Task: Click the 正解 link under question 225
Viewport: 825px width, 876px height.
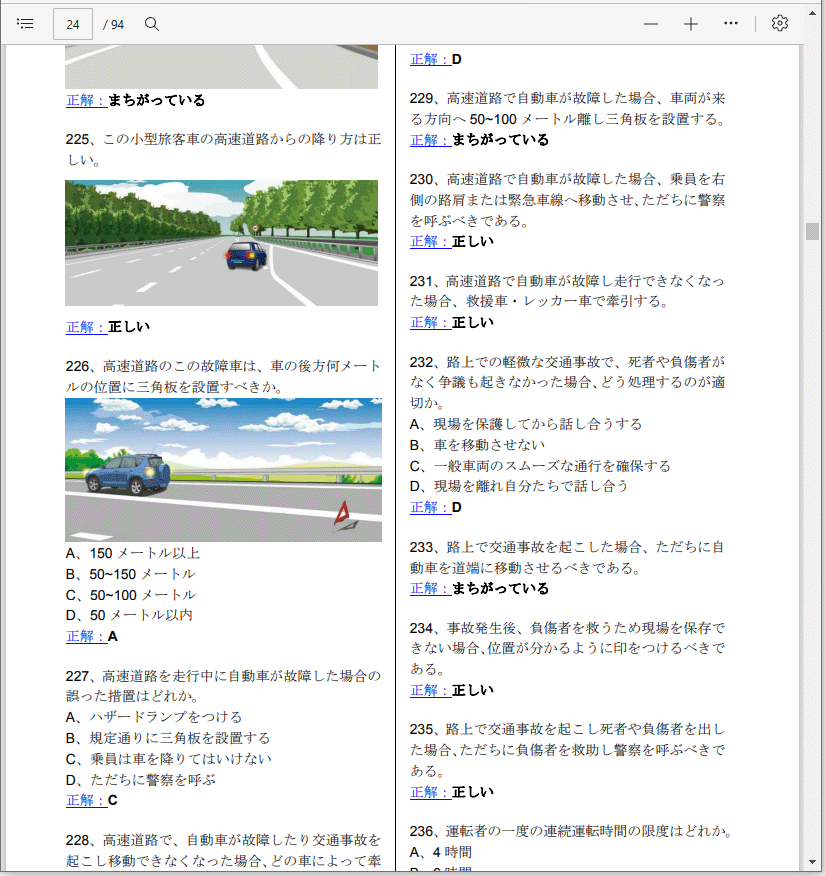Action: (x=86, y=327)
